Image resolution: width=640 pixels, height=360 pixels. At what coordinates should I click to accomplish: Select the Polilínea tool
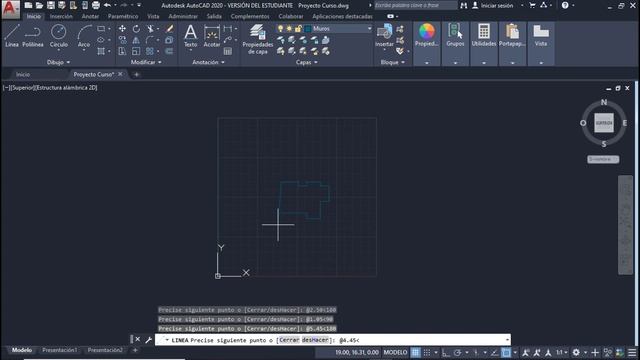click(x=33, y=36)
